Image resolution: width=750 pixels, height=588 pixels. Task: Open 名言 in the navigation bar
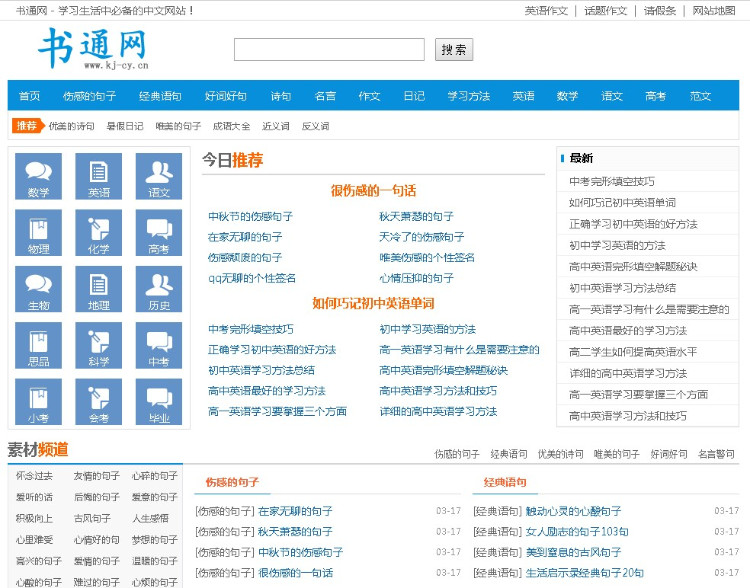coord(325,96)
